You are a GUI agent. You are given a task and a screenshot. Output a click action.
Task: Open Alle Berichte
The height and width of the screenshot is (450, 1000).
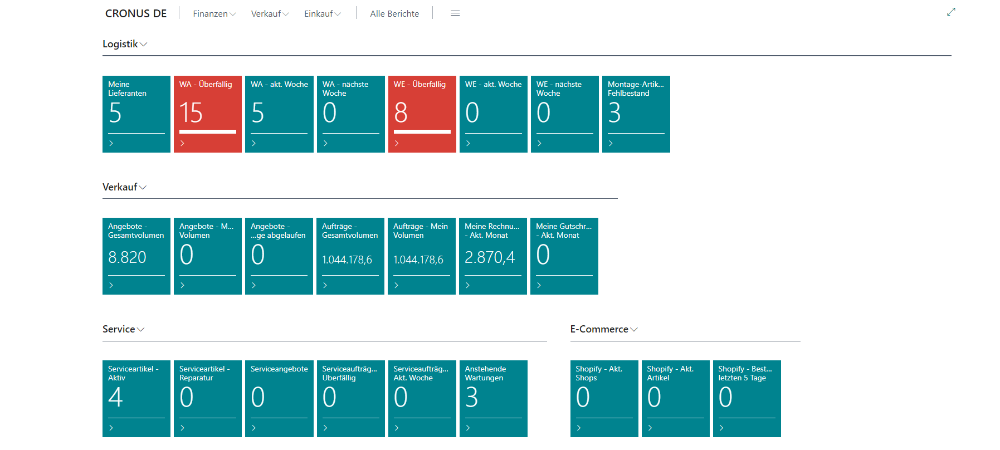(x=394, y=13)
